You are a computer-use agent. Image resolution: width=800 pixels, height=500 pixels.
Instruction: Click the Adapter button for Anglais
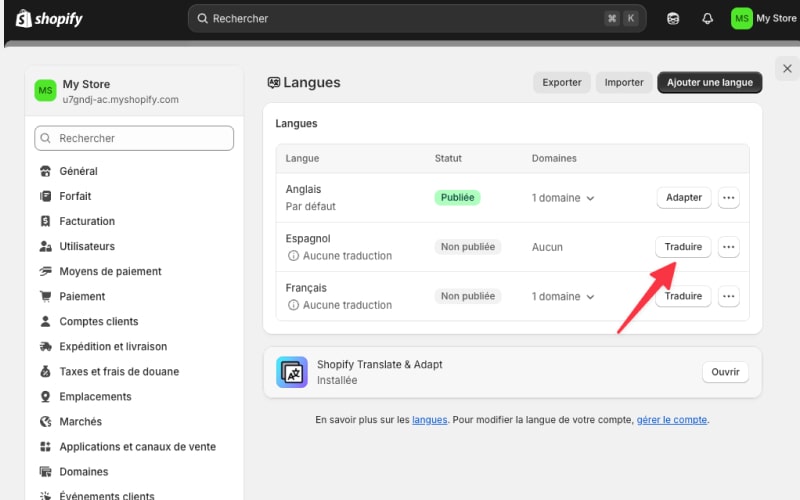tap(684, 198)
